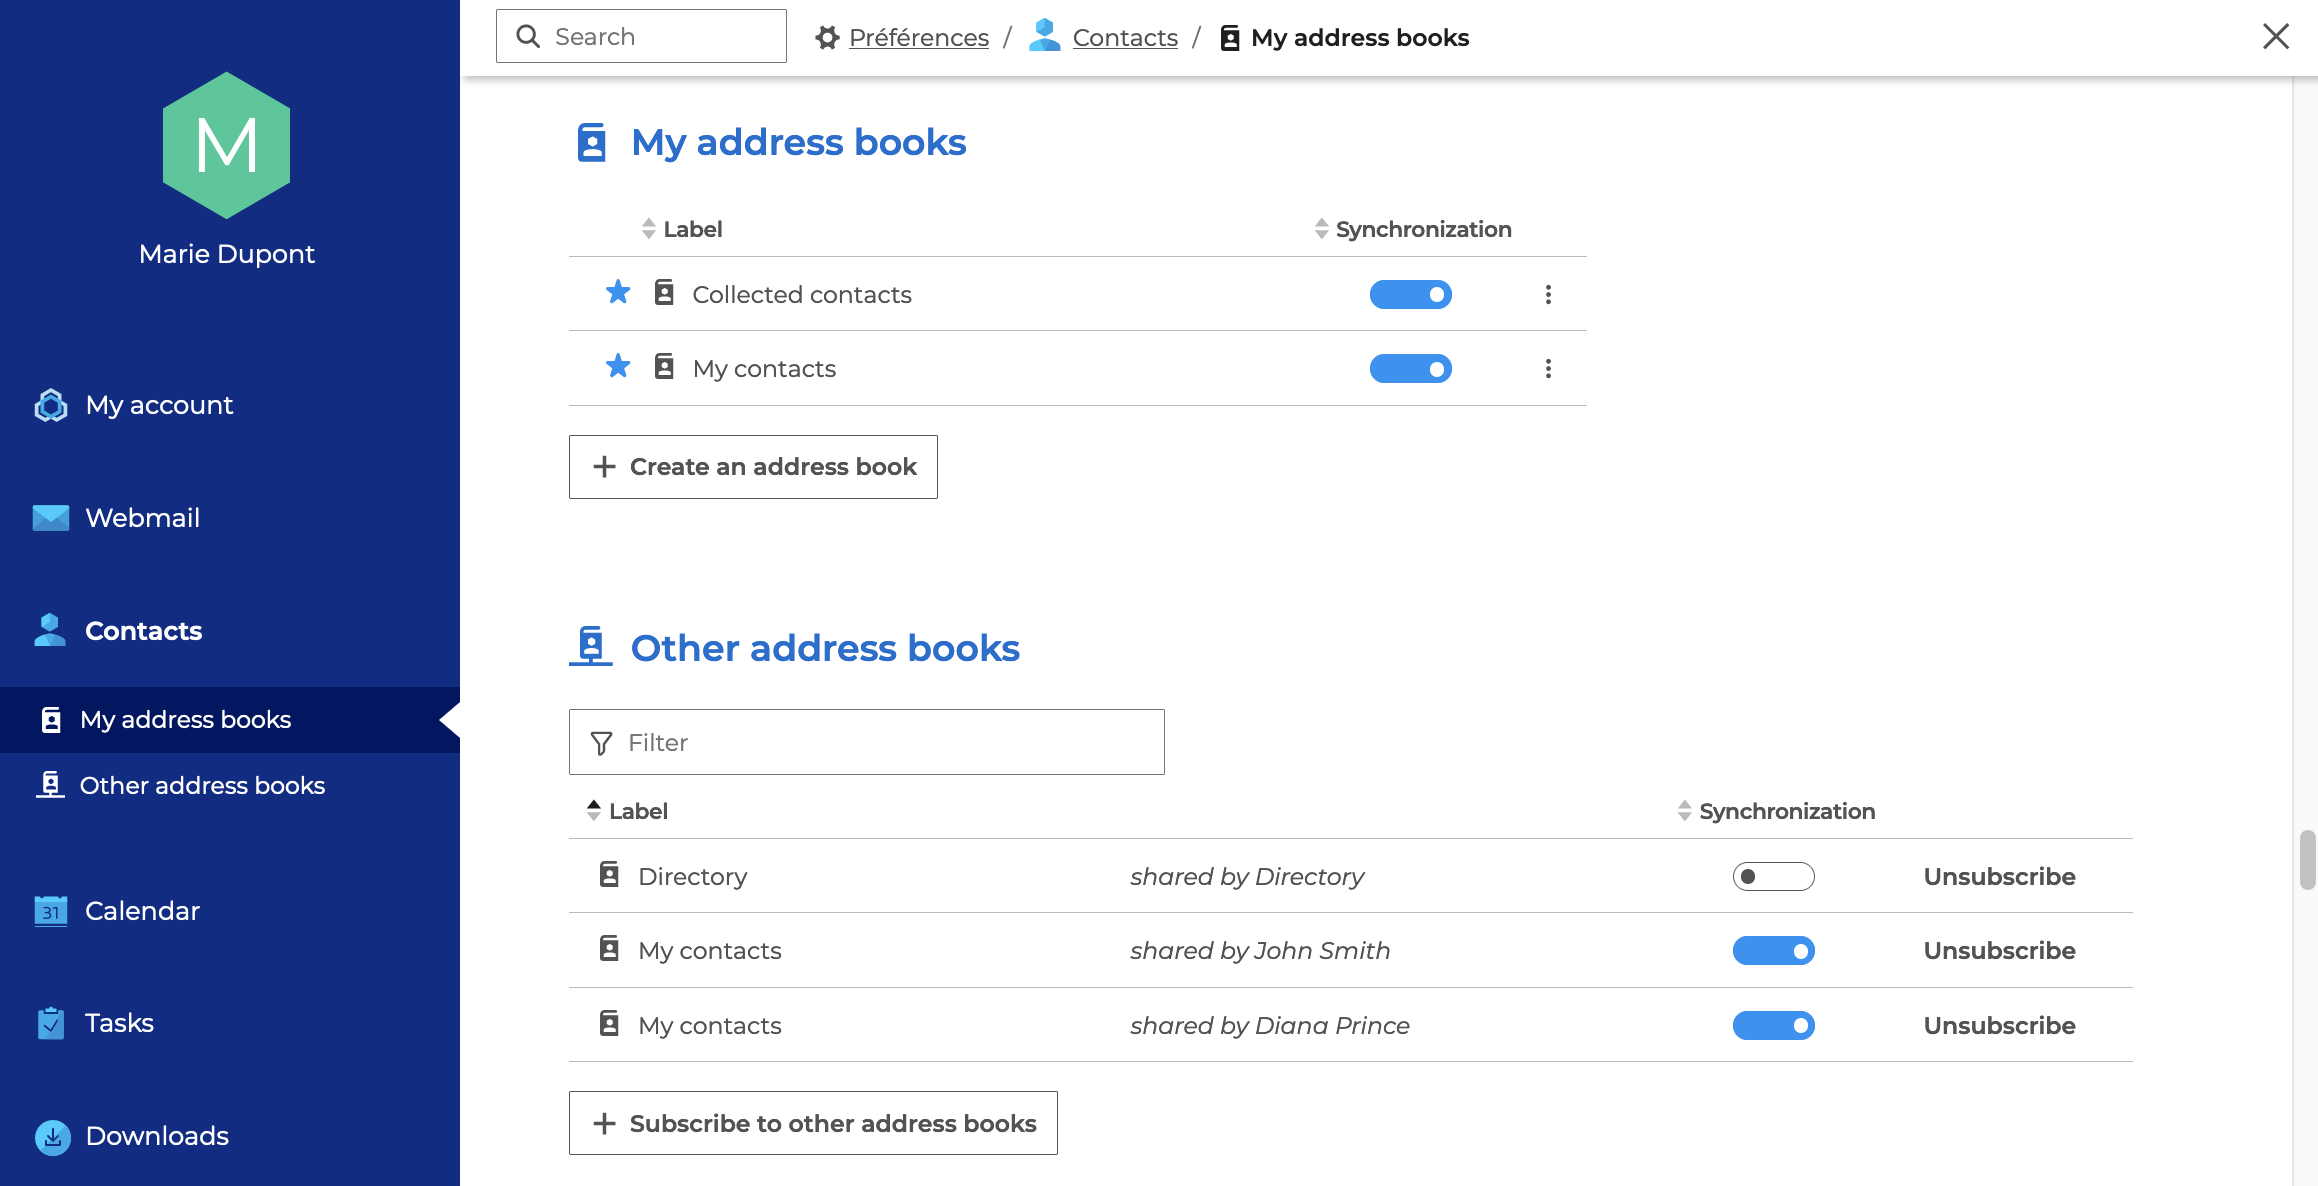Click Create an address book button
Image resolution: width=2318 pixels, height=1186 pixels.
753,467
